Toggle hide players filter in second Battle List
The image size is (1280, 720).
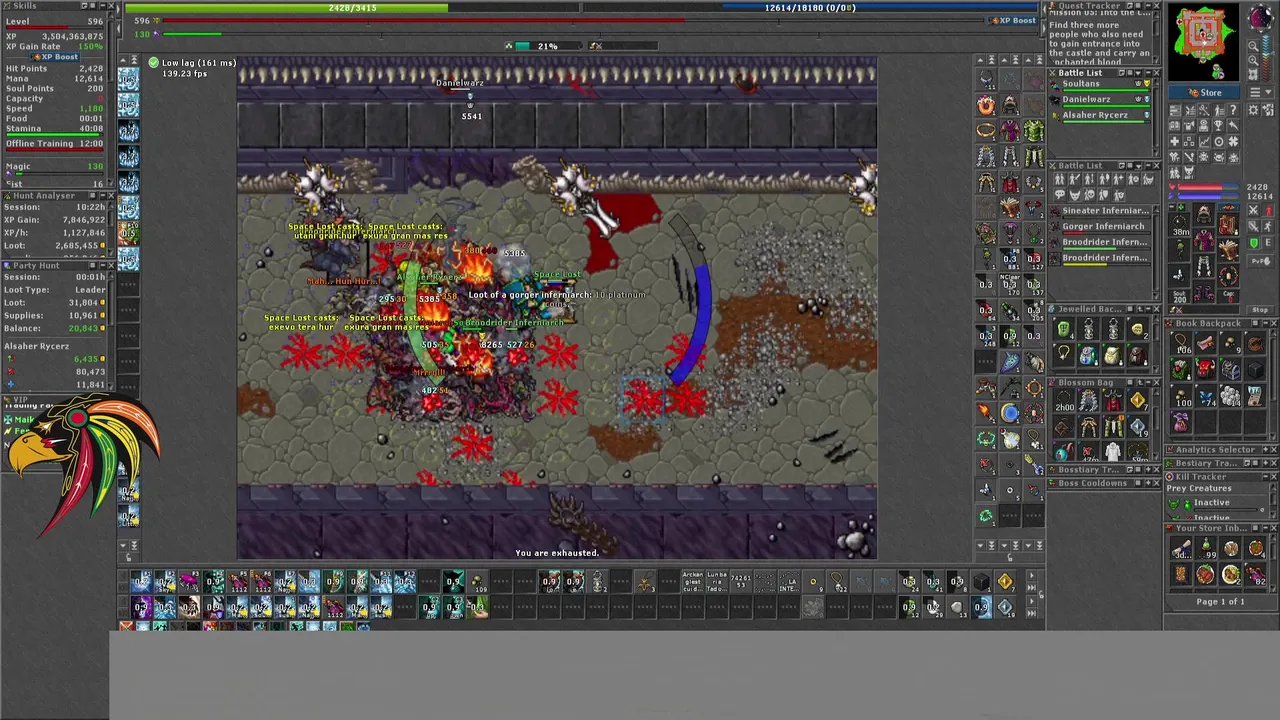click(x=1060, y=179)
